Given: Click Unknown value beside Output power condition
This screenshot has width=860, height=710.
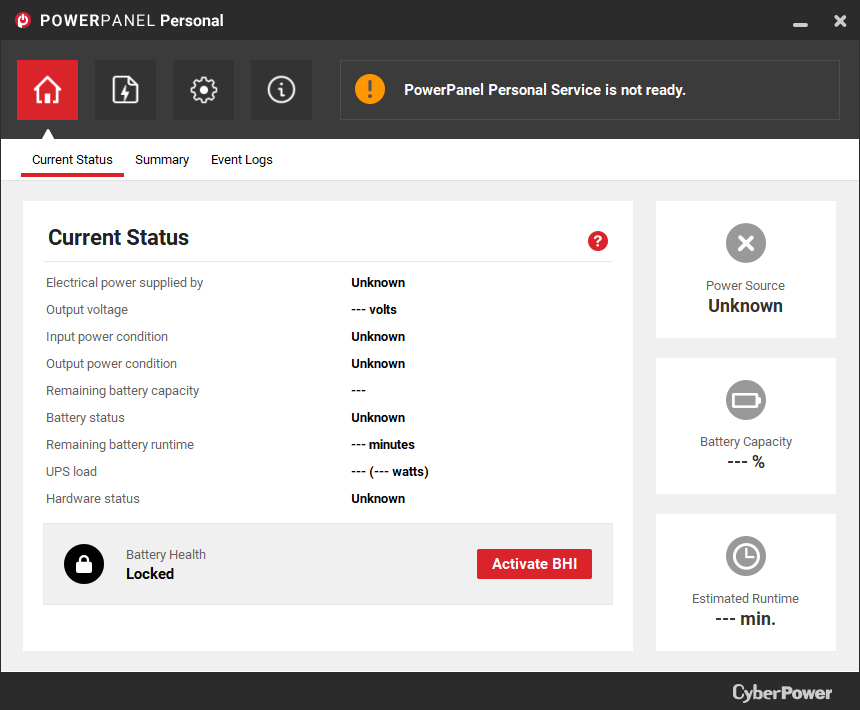Looking at the screenshot, I should 378,363.
